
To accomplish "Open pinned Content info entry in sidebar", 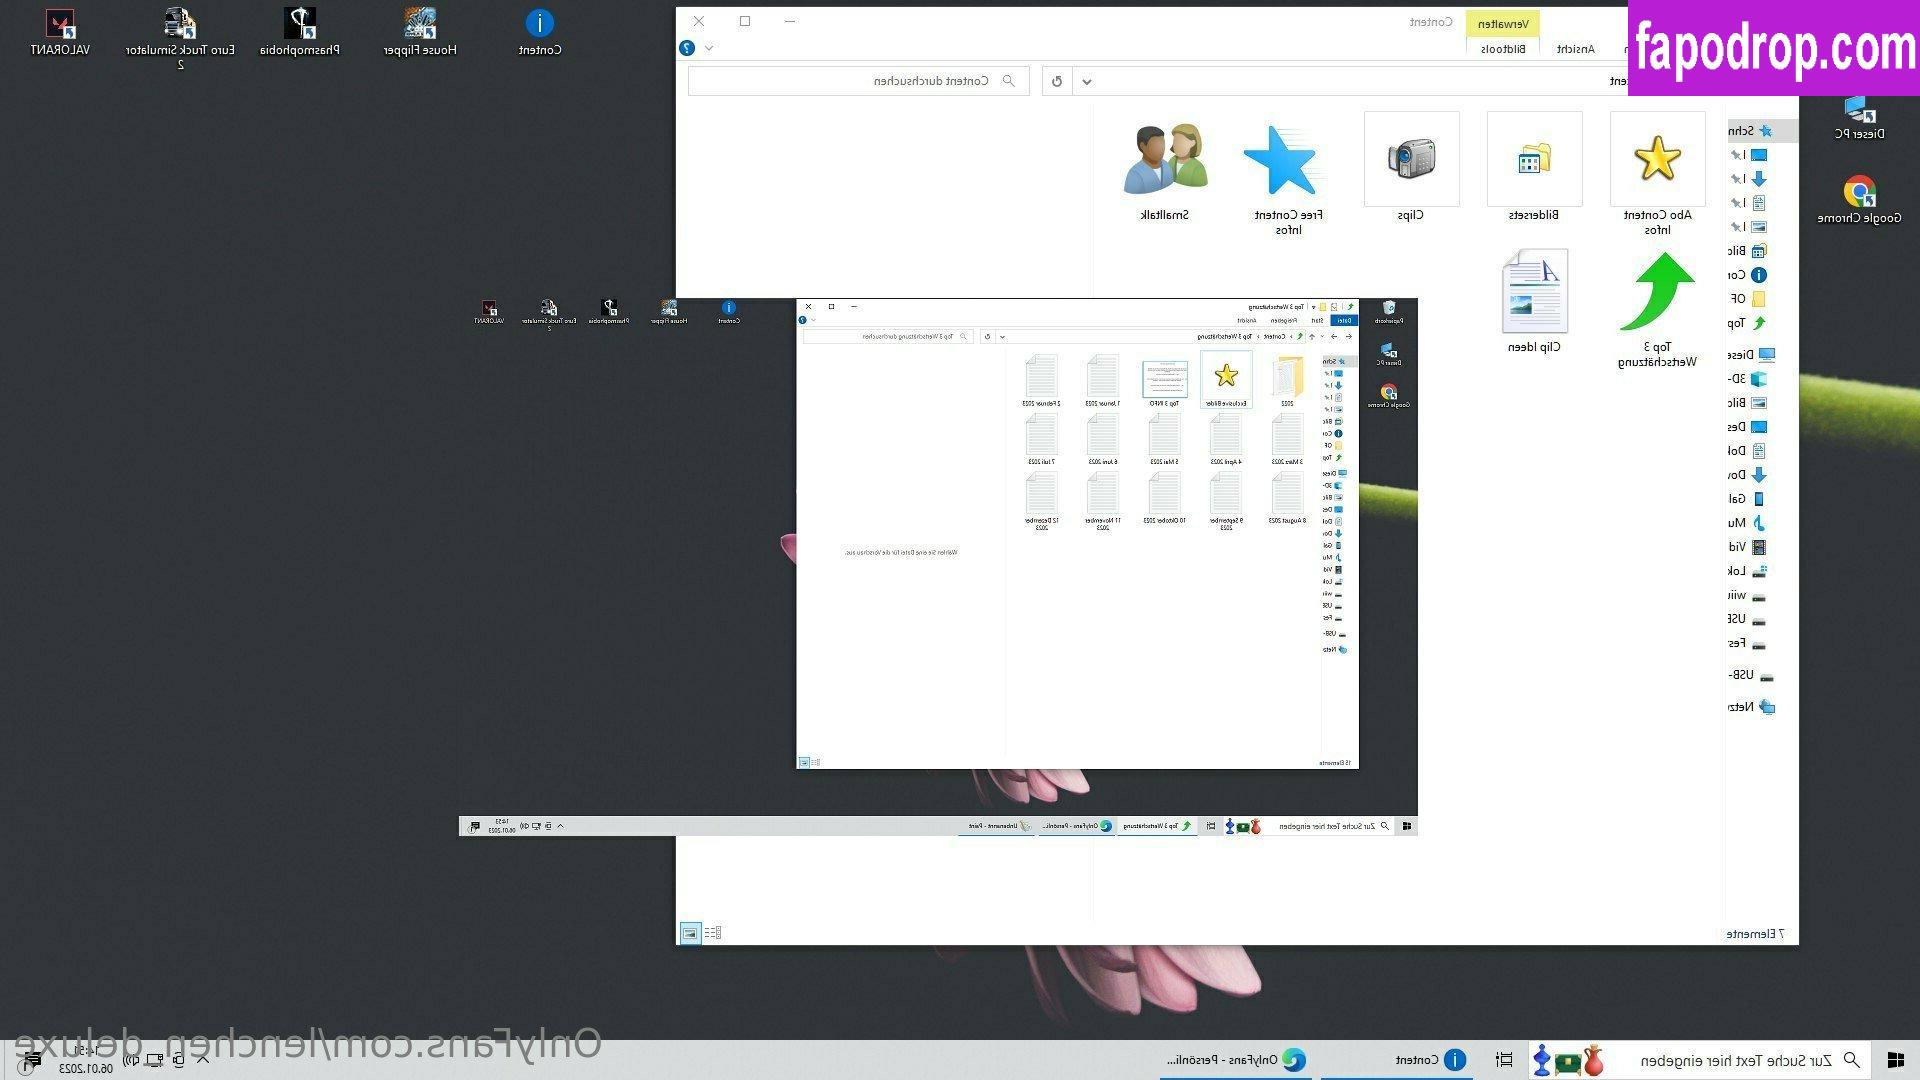I will pos(1749,275).
